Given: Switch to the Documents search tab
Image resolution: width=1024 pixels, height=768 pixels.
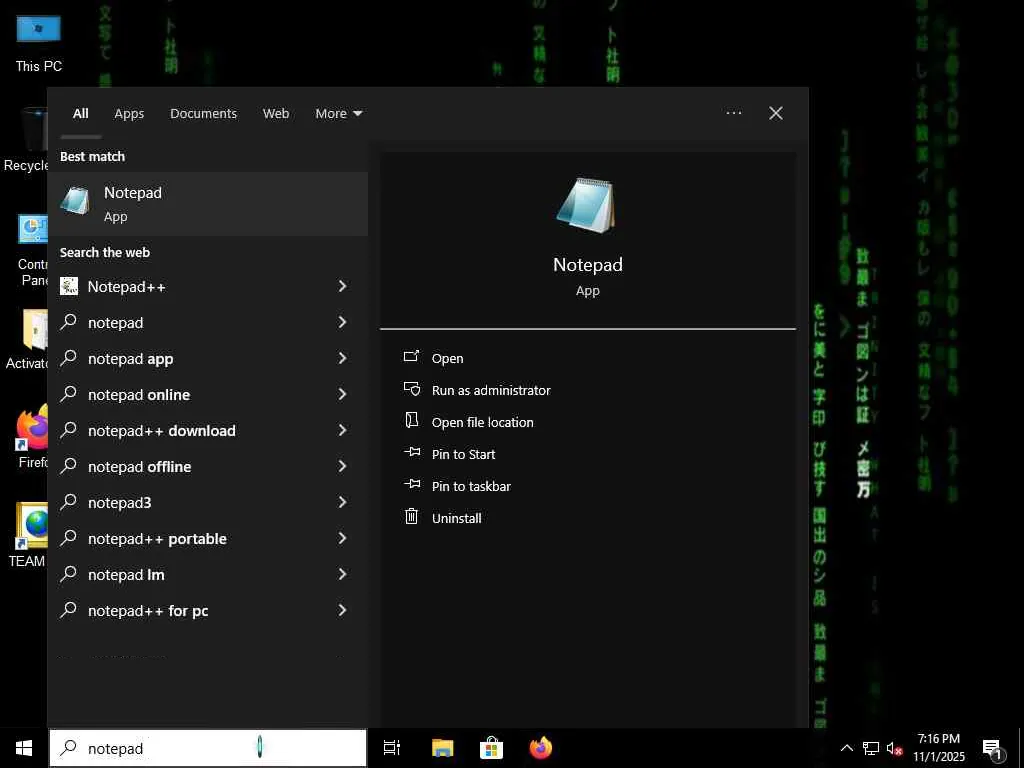Looking at the screenshot, I should pyautogui.click(x=203, y=114).
